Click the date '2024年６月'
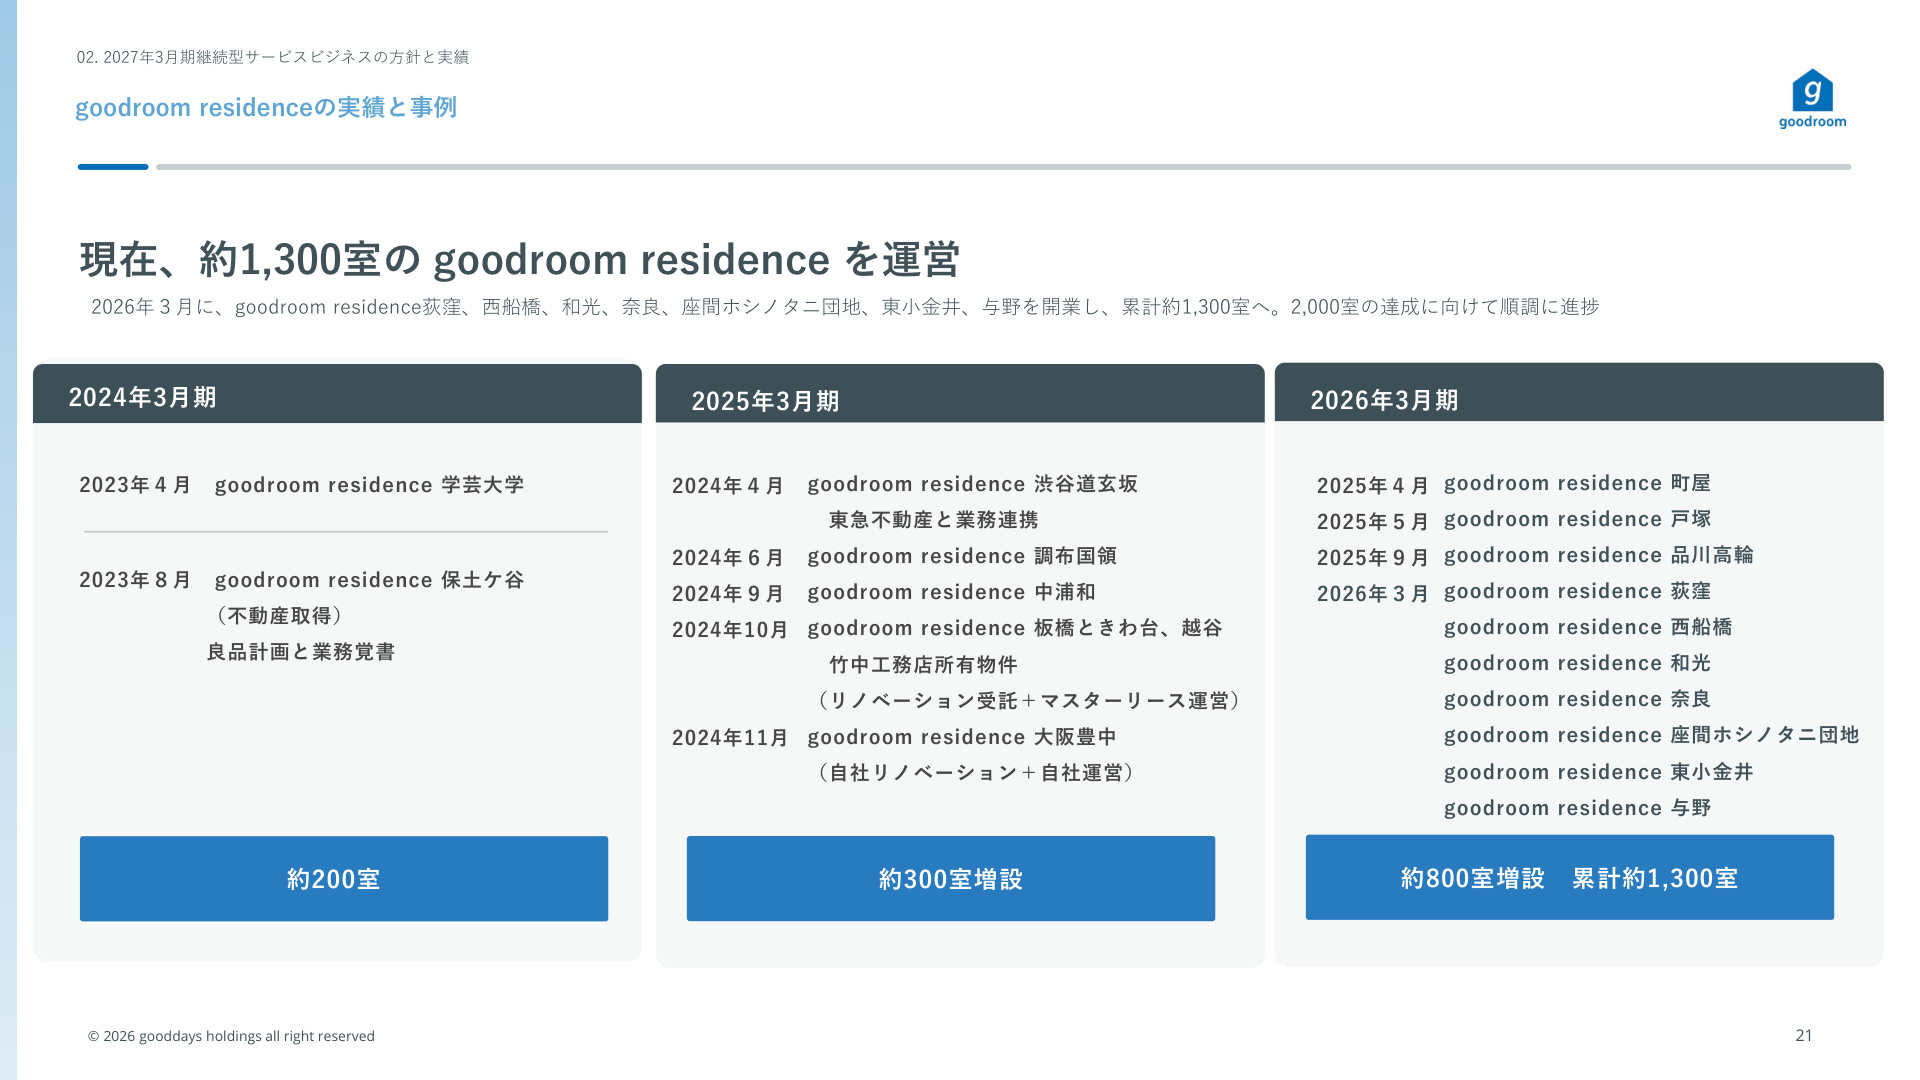This screenshot has height=1080, width=1920. [729, 558]
